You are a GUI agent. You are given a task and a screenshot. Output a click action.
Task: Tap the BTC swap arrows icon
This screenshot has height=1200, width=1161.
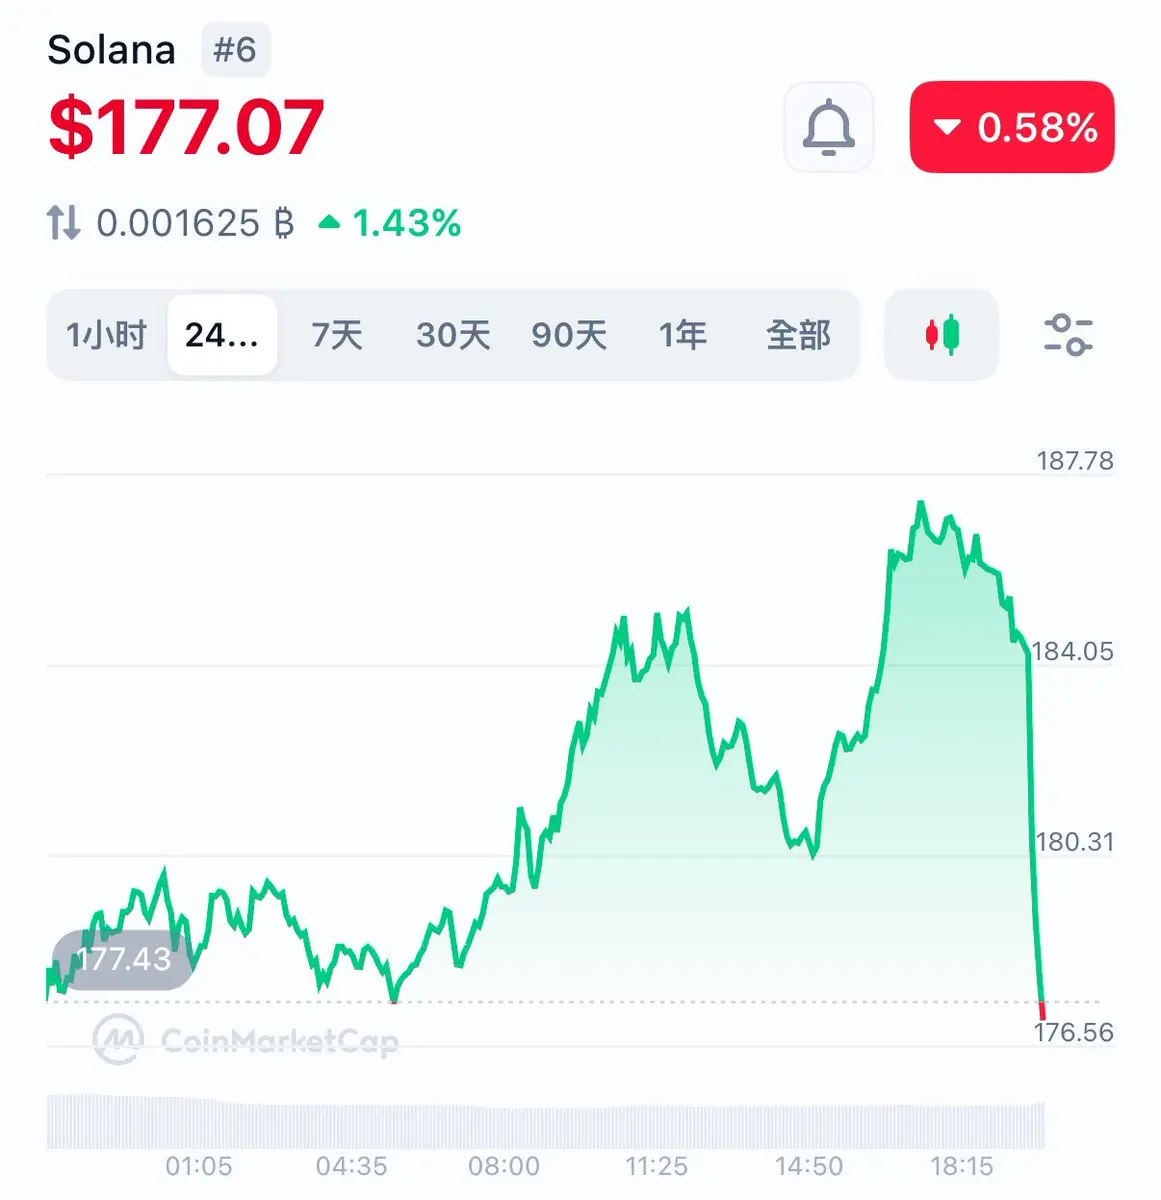tap(63, 222)
